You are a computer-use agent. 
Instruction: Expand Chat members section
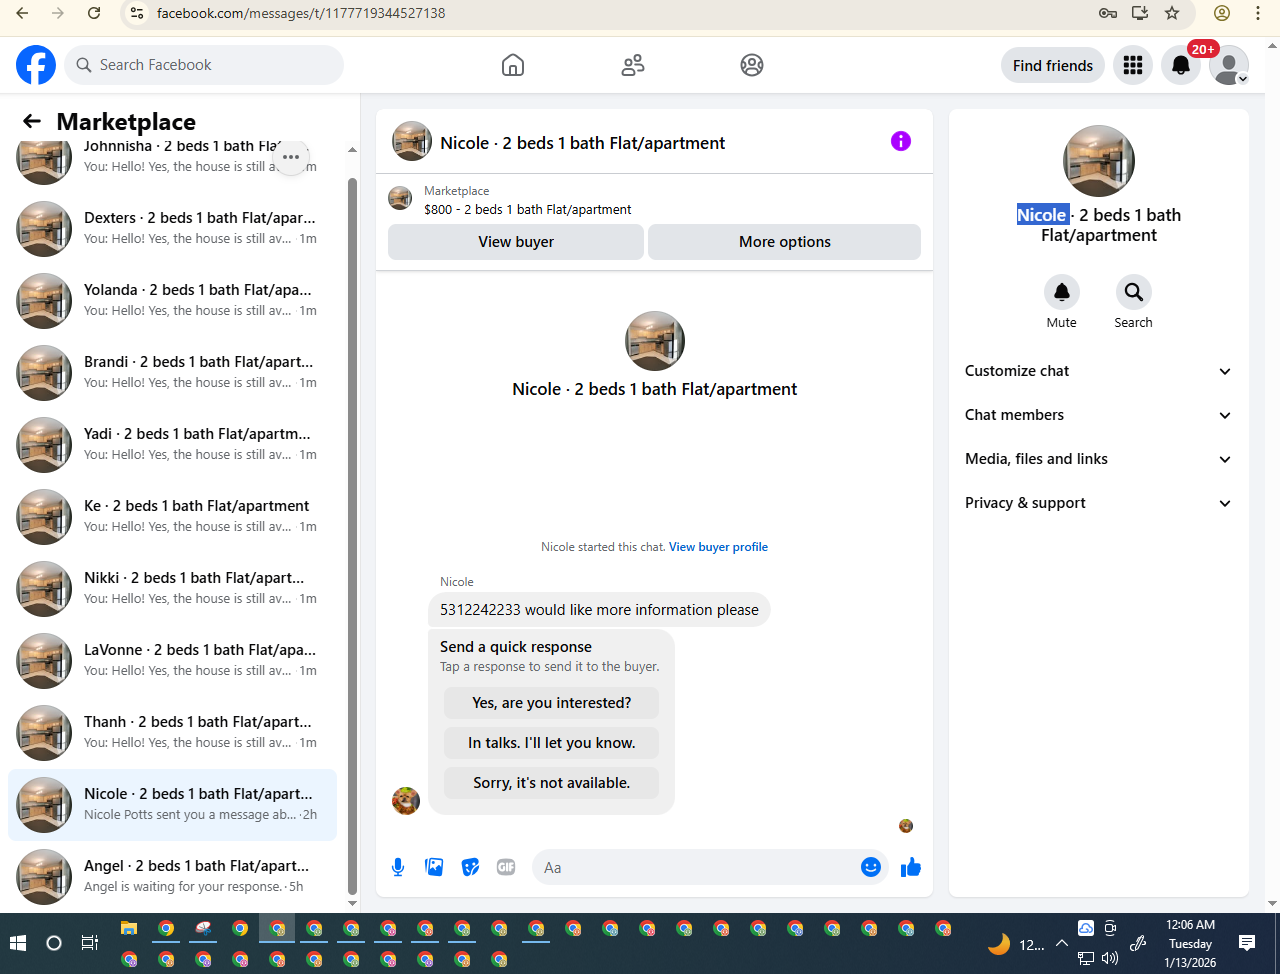pos(1099,415)
